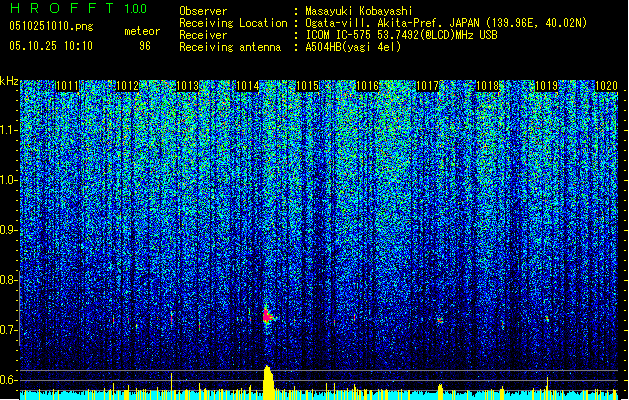Click the timestamp 05.10.25 10:10
629x400 pixels.
51,46
